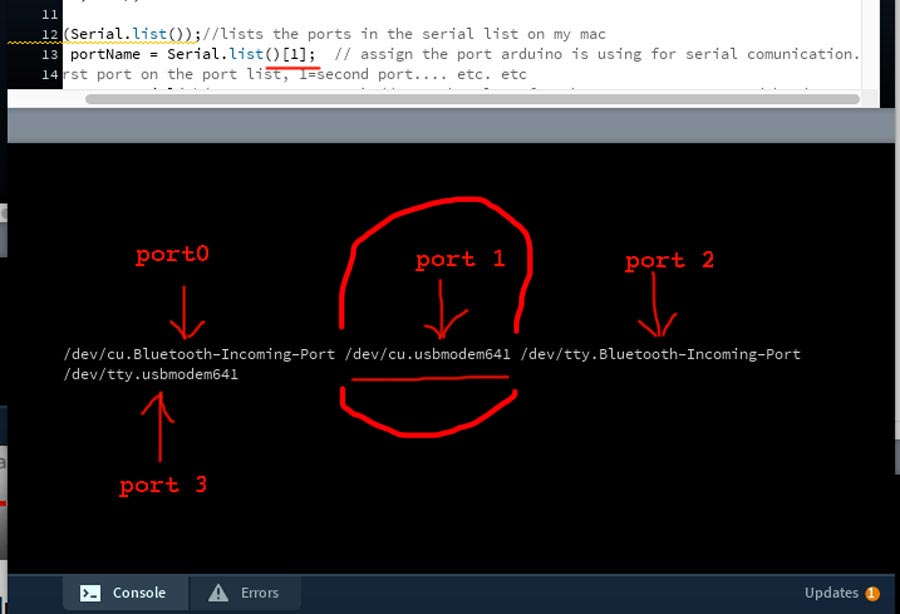Open the Updates notification link
Viewport: 900px width, 614px height.
(x=831, y=593)
